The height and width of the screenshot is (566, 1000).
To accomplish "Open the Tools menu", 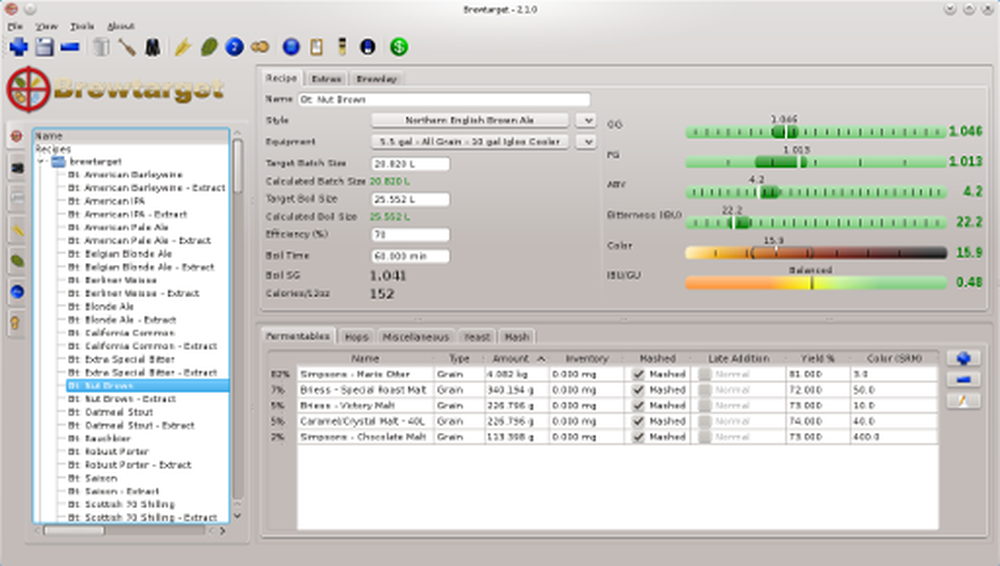I will point(82,26).
